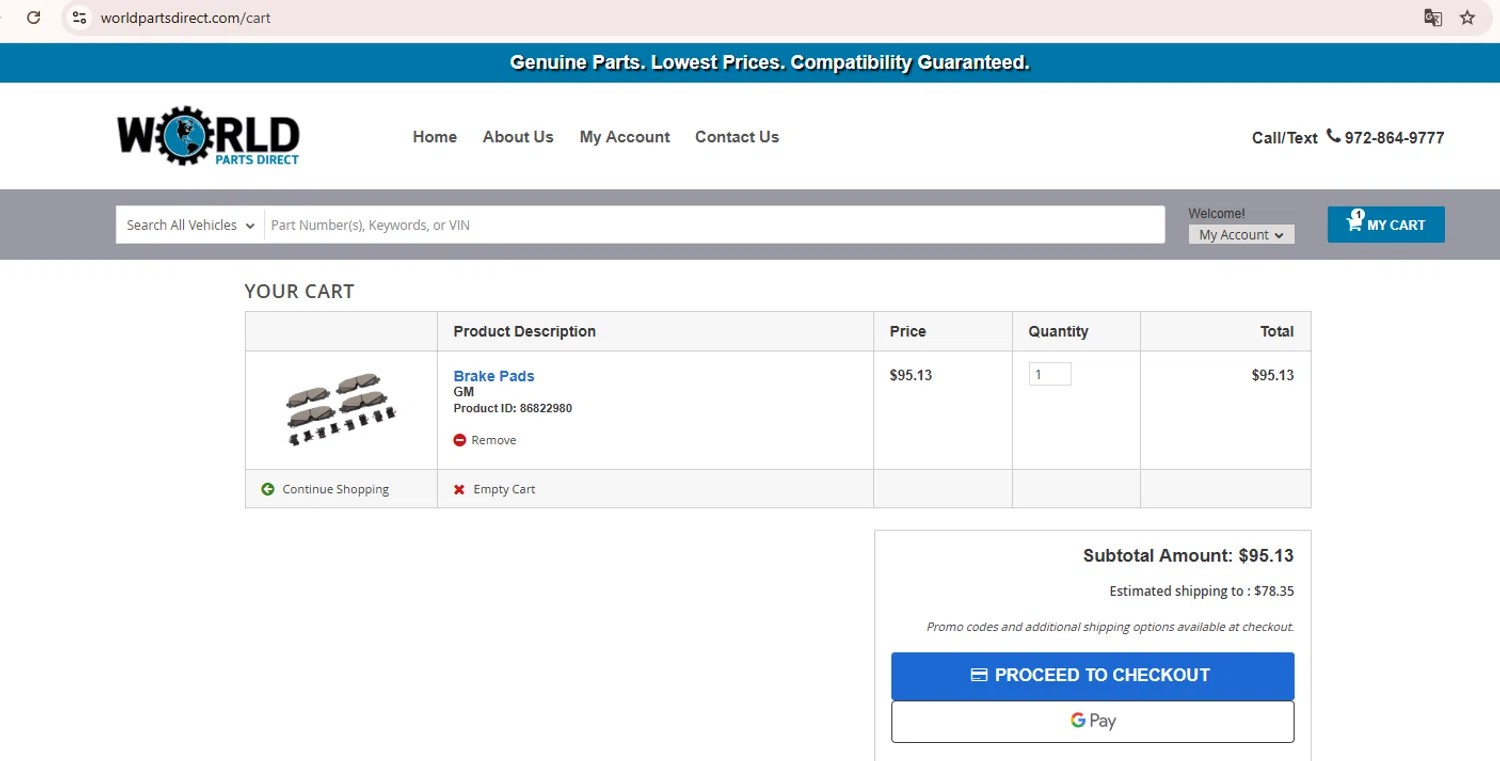Screen dimensions: 1500x761
Task: Click Continue Shopping link
Action: [x=336, y=489]
